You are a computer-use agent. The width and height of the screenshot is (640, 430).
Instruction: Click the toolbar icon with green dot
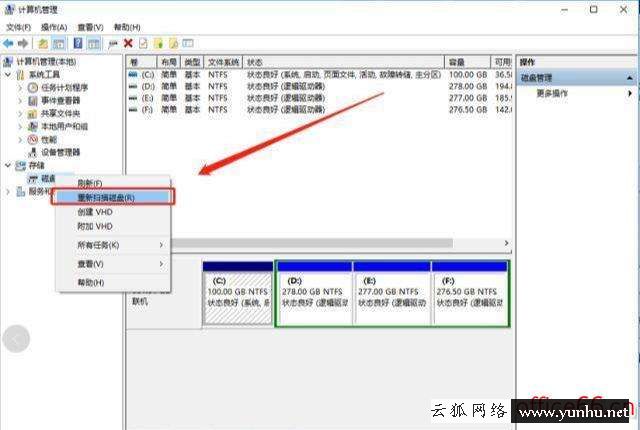(158, 43)
